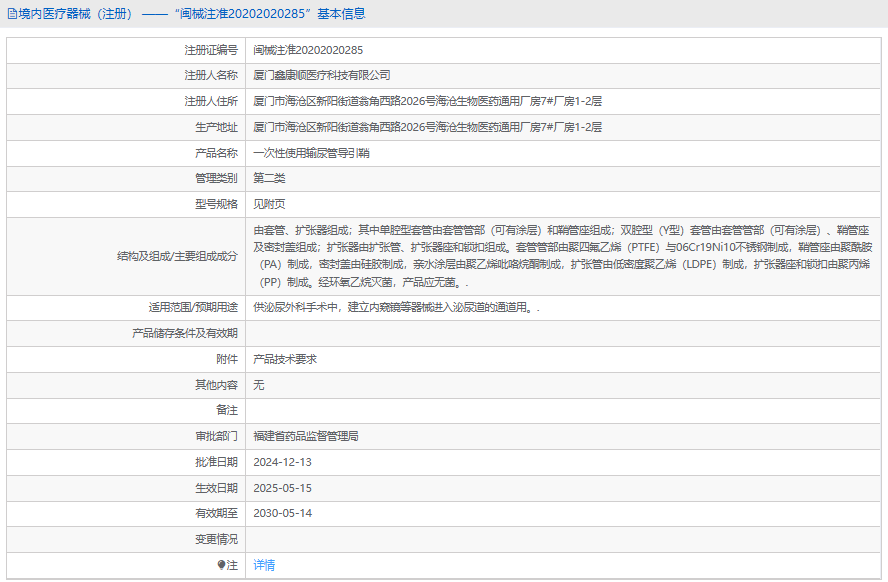Image resolution: width=888 pixels, height=582 pixels.
Task: Click the lightbulb icon next to 注
Action: [221, 565]
